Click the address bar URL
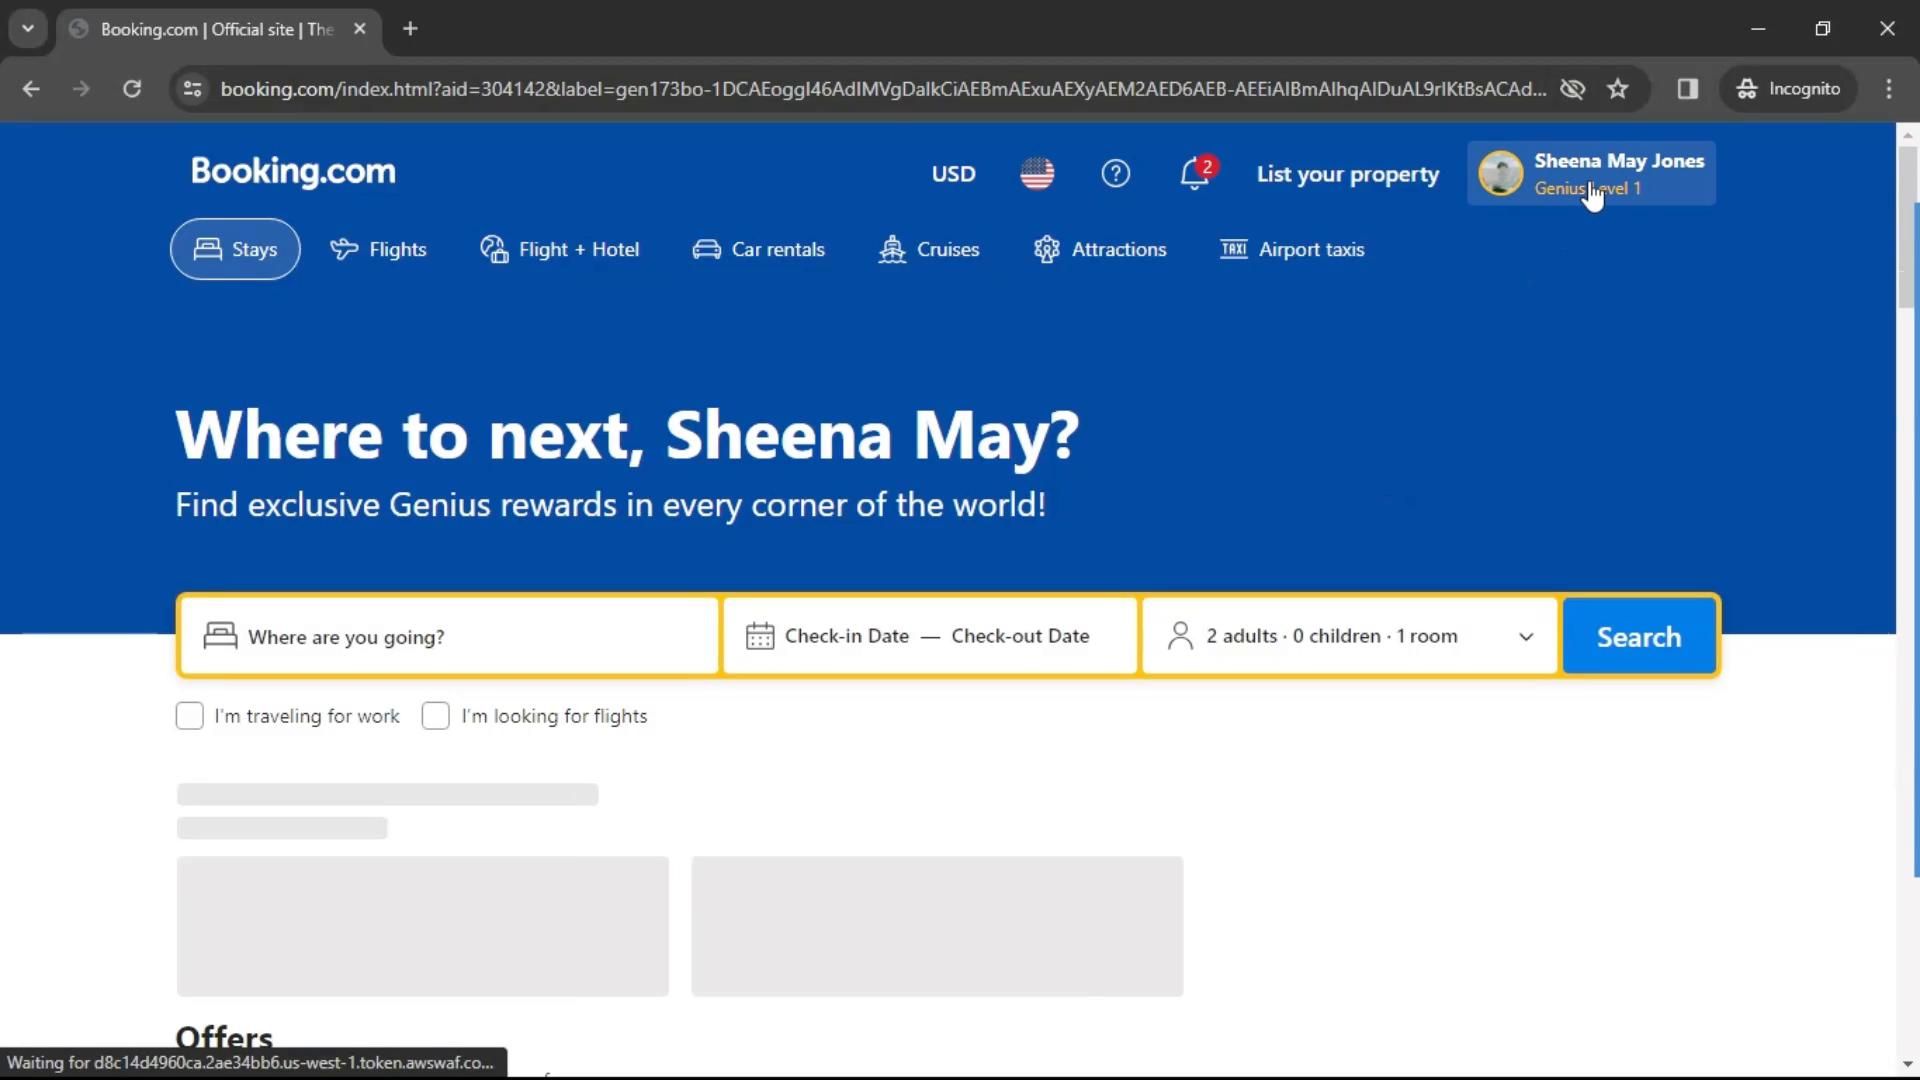1920x1080 pixels. [883, 89]
